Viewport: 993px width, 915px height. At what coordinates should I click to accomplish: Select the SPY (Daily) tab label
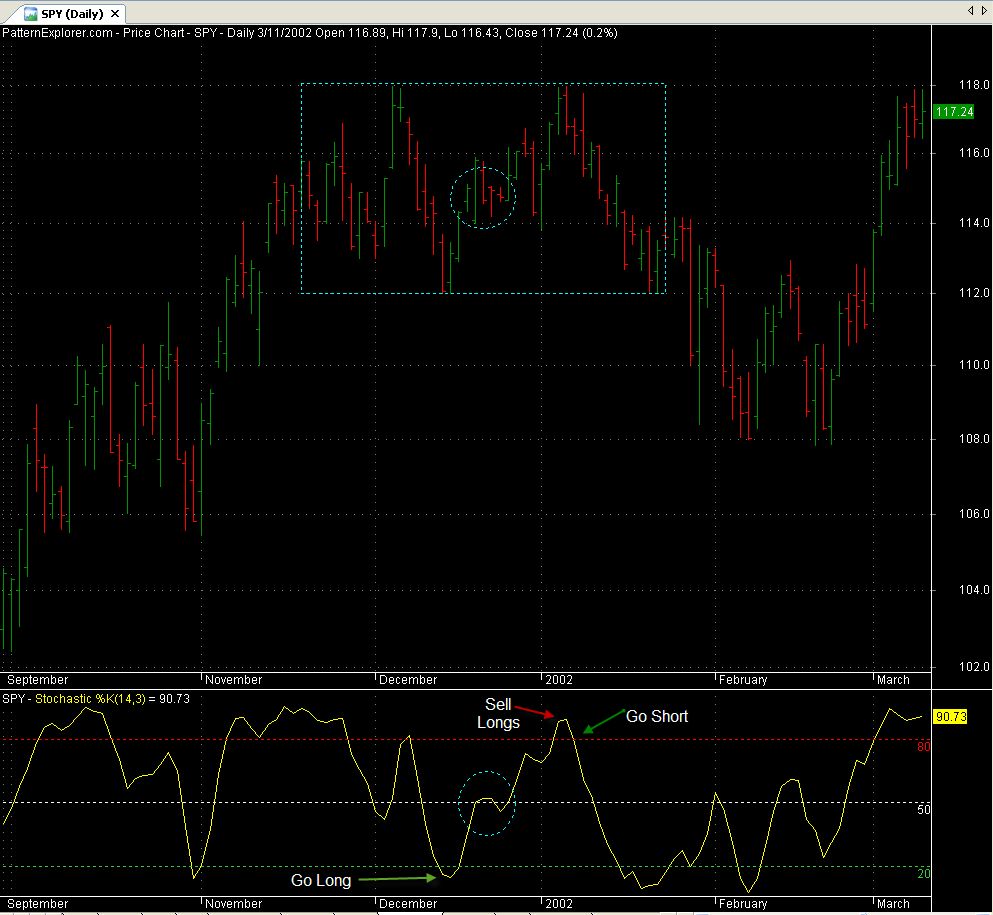71,14
